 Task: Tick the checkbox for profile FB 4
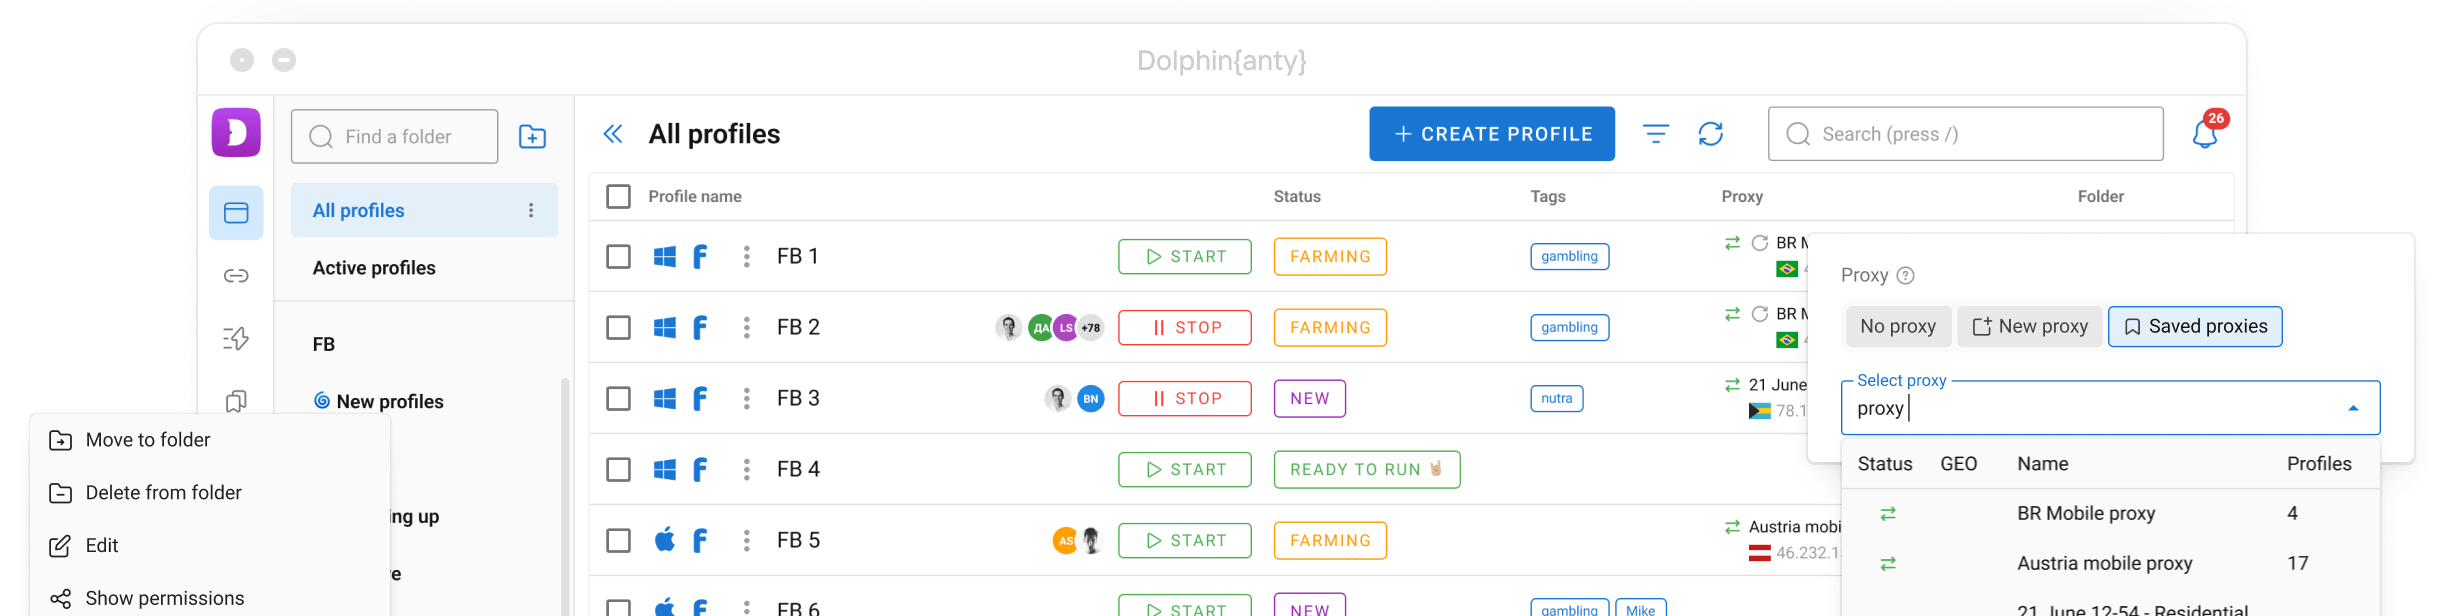(619, 470)
